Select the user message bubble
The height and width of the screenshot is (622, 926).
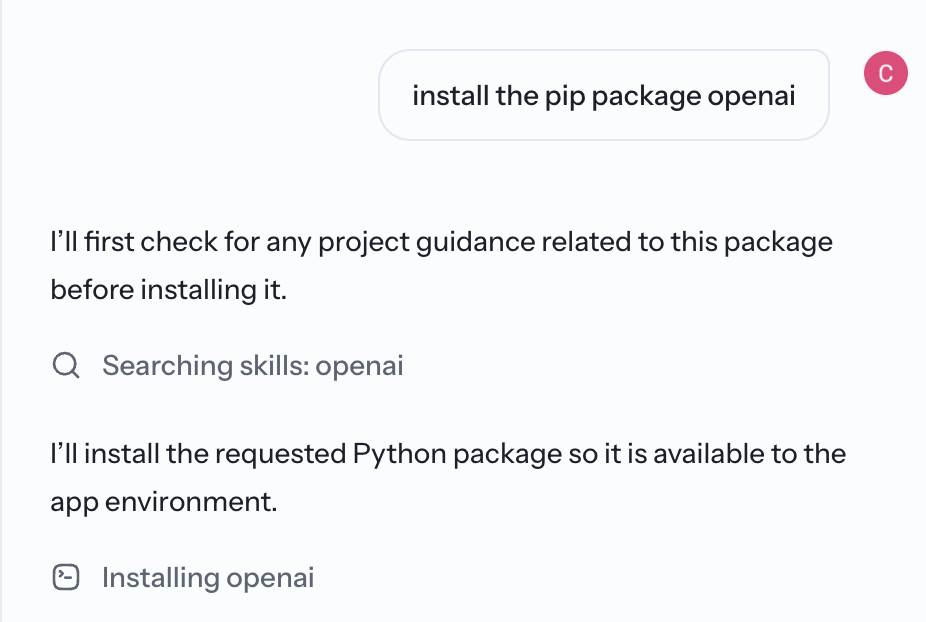click(604, 95)
